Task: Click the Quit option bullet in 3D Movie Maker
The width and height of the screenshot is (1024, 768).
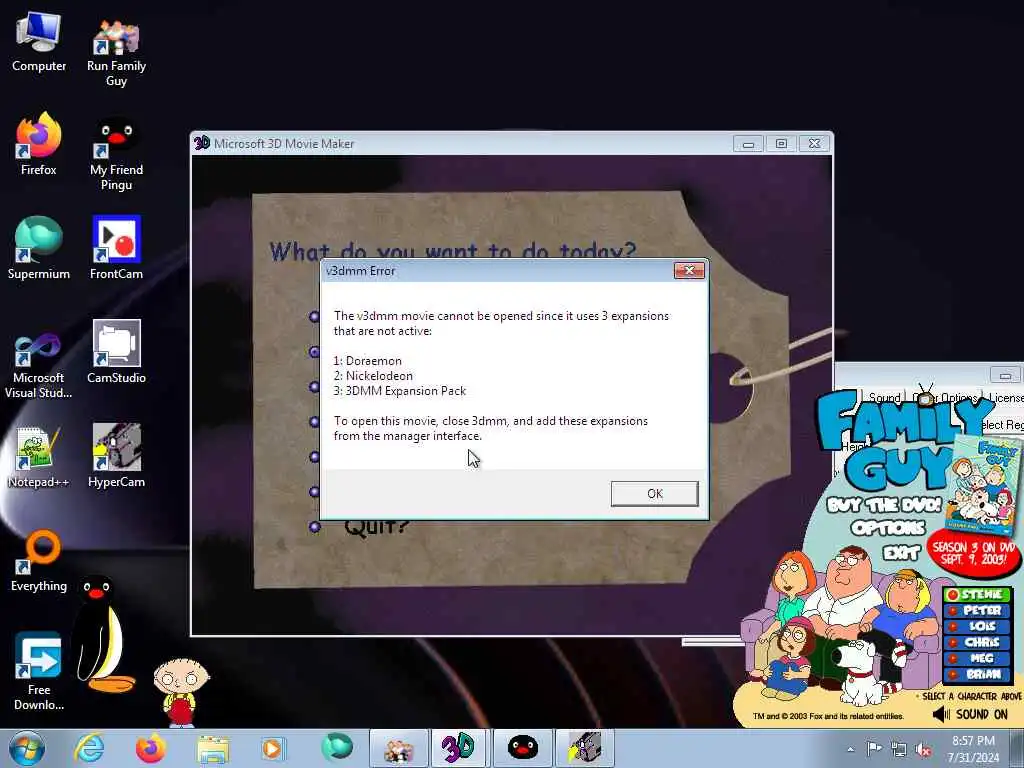Action: 315,526
